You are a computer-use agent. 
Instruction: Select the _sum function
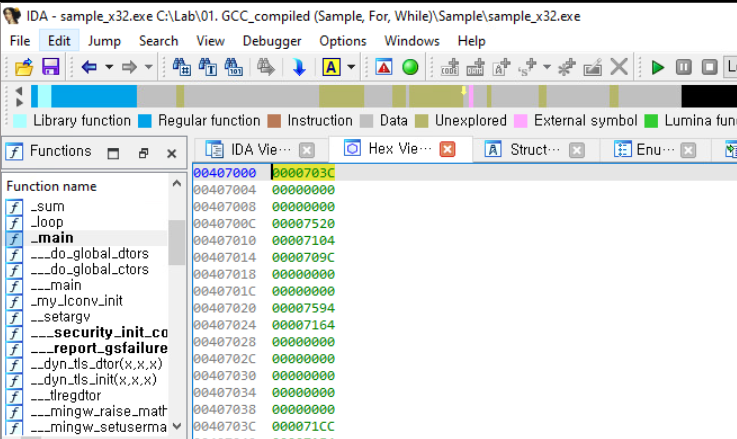pos(47,206)
